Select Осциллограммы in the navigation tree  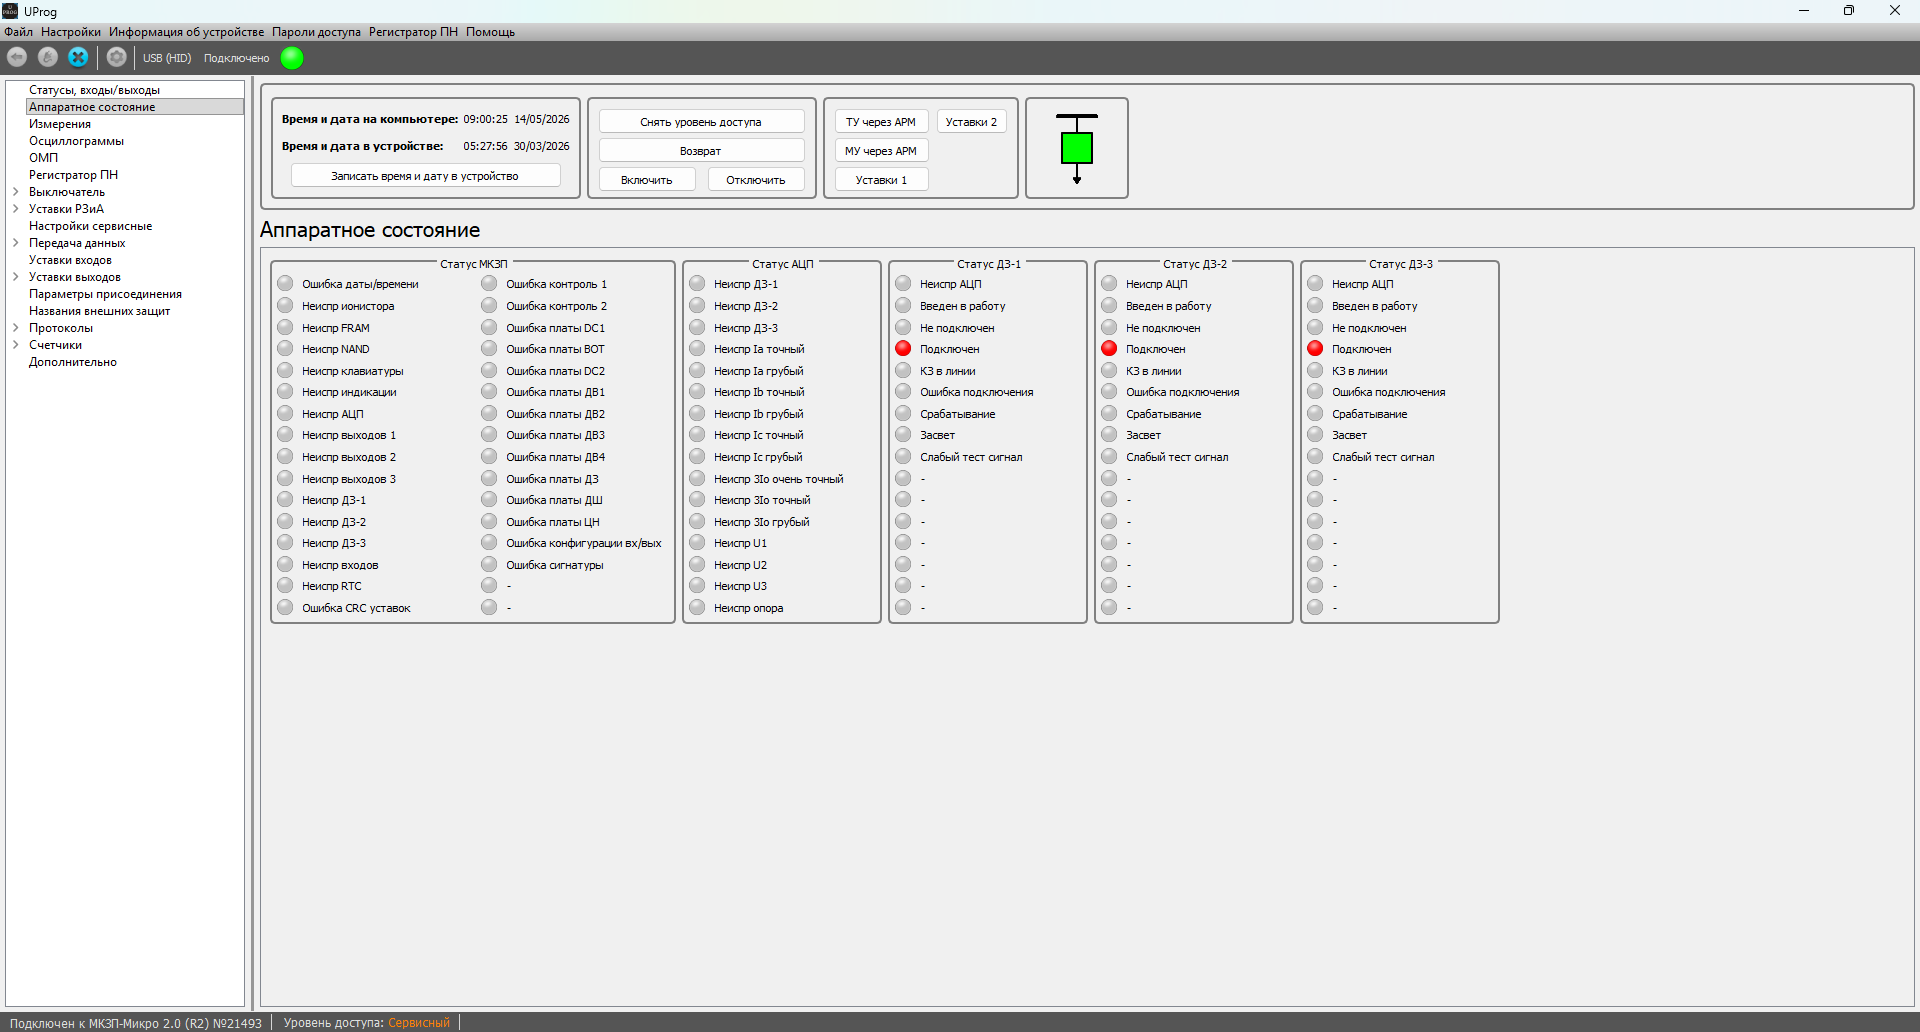[x=76, y=141]
